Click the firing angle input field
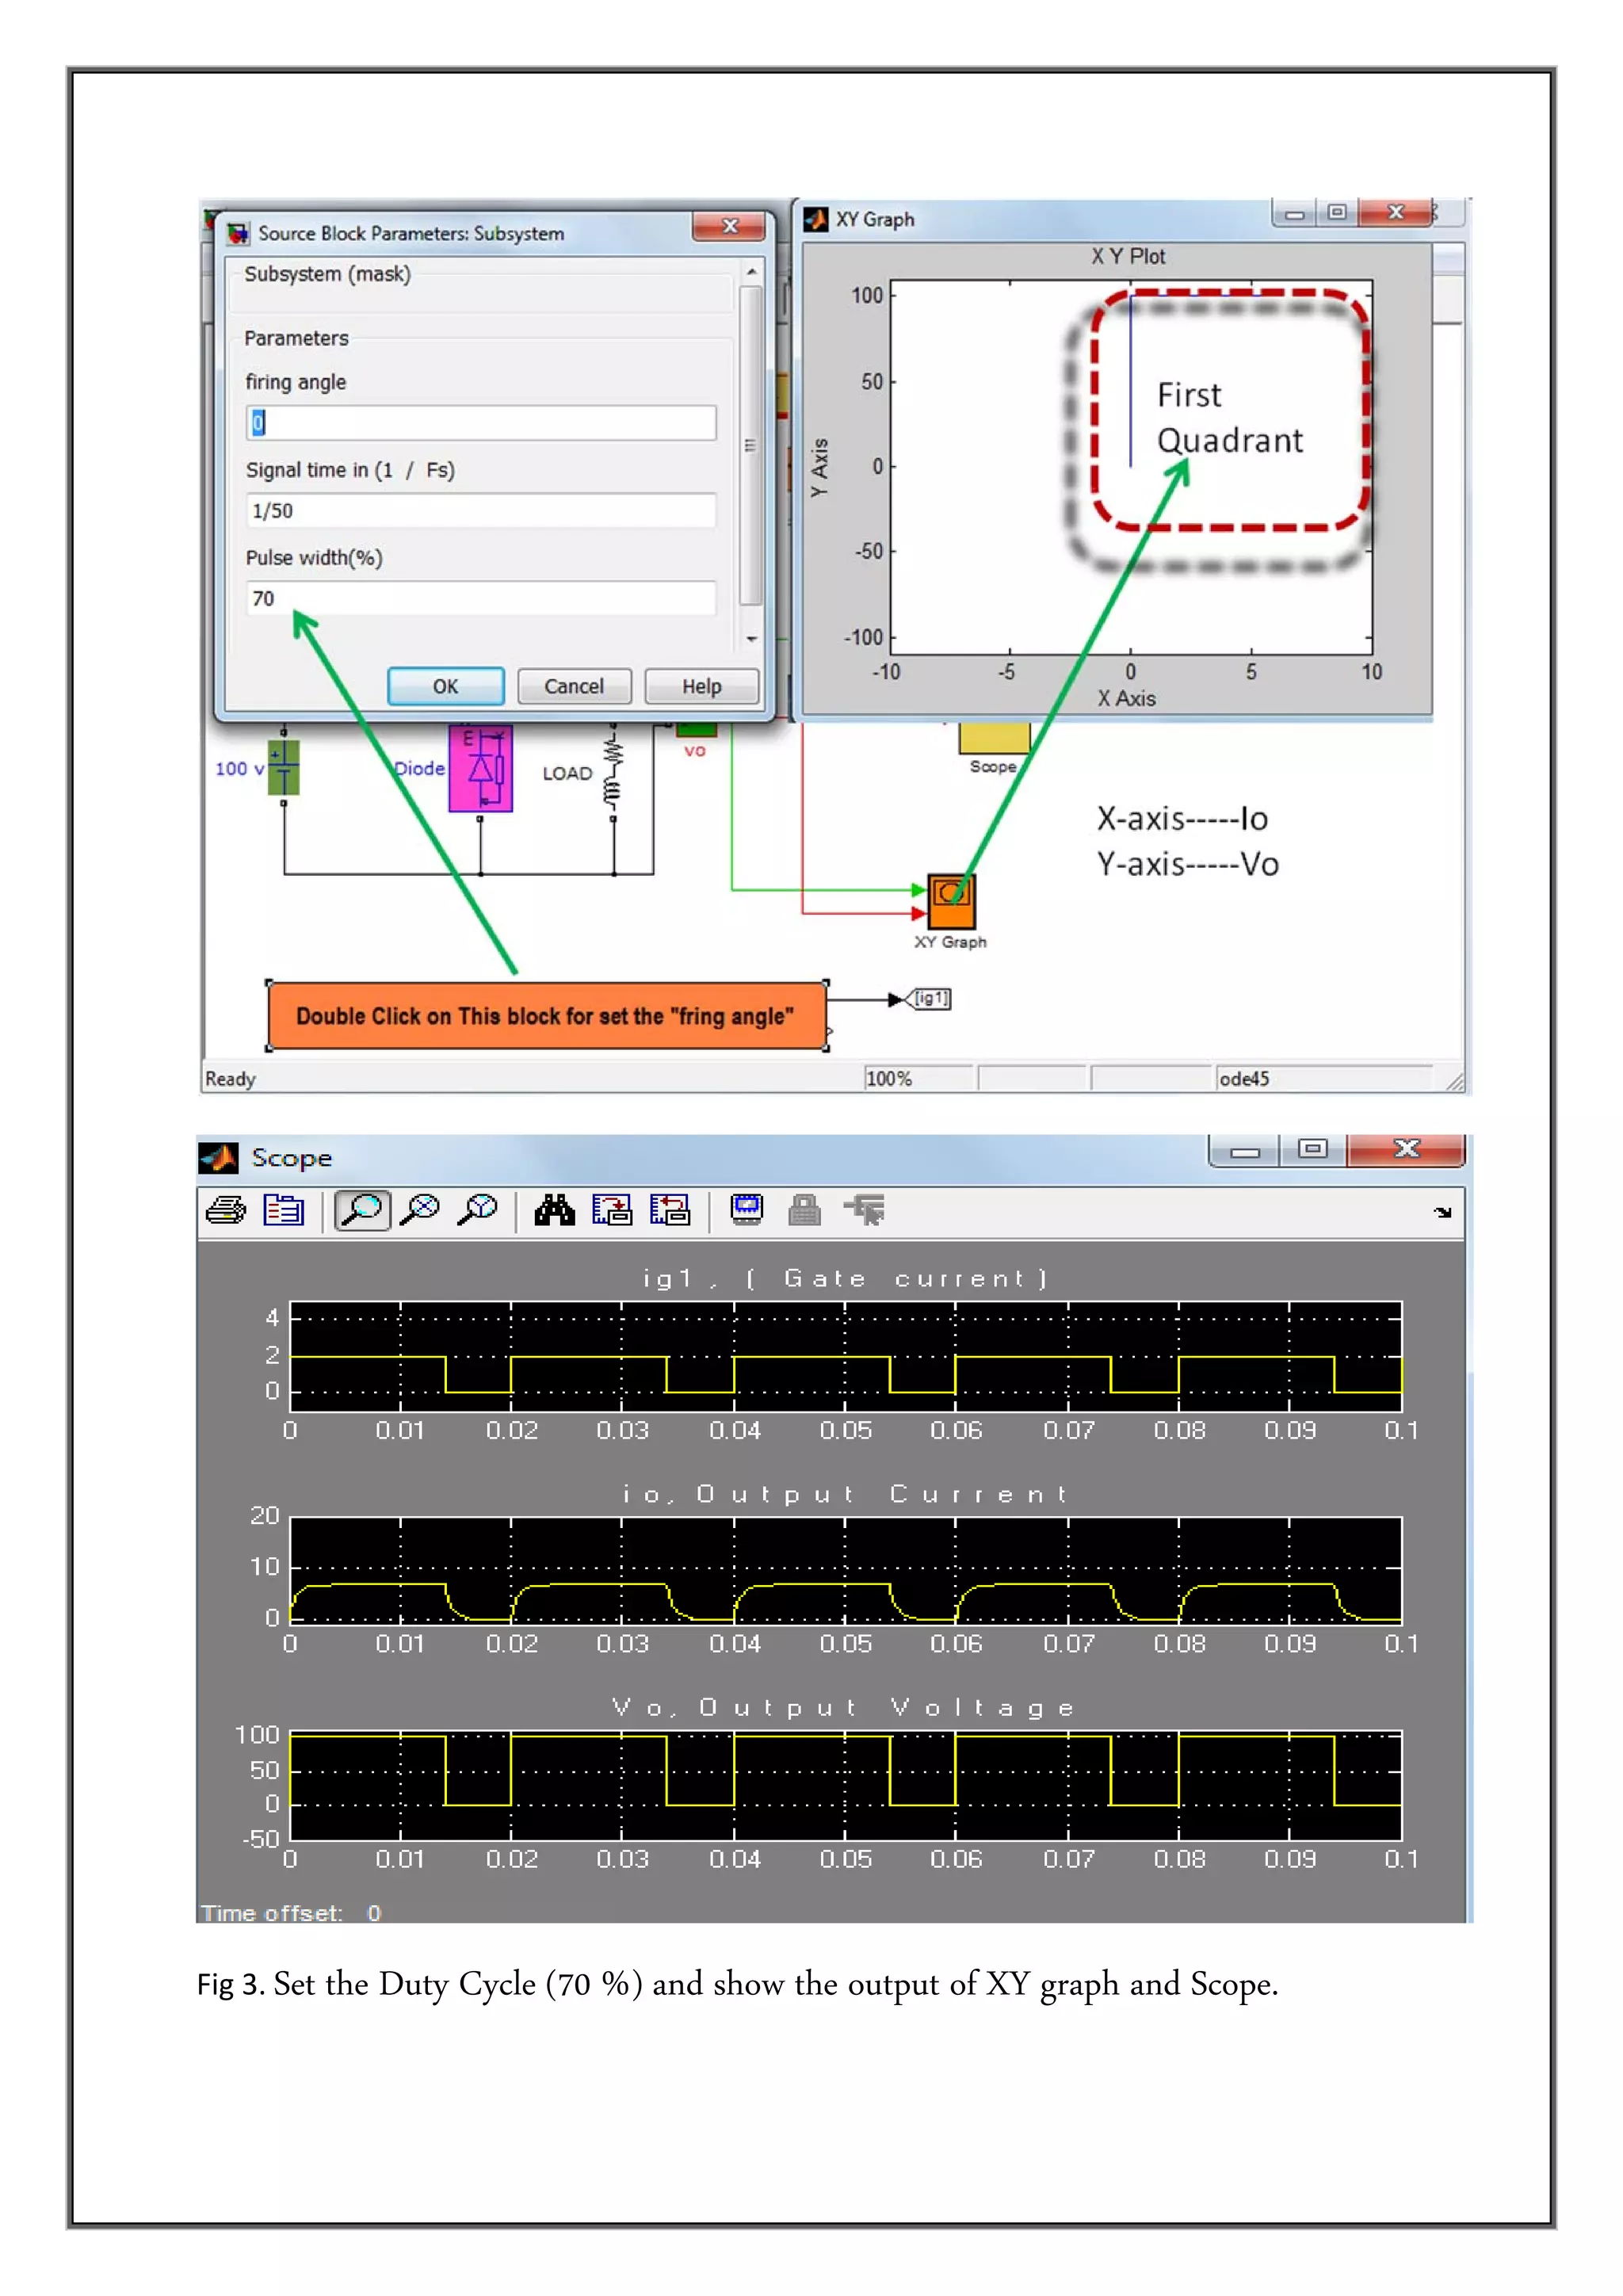The height and width of the screenshot is (2296, 1623). point(481,423)
